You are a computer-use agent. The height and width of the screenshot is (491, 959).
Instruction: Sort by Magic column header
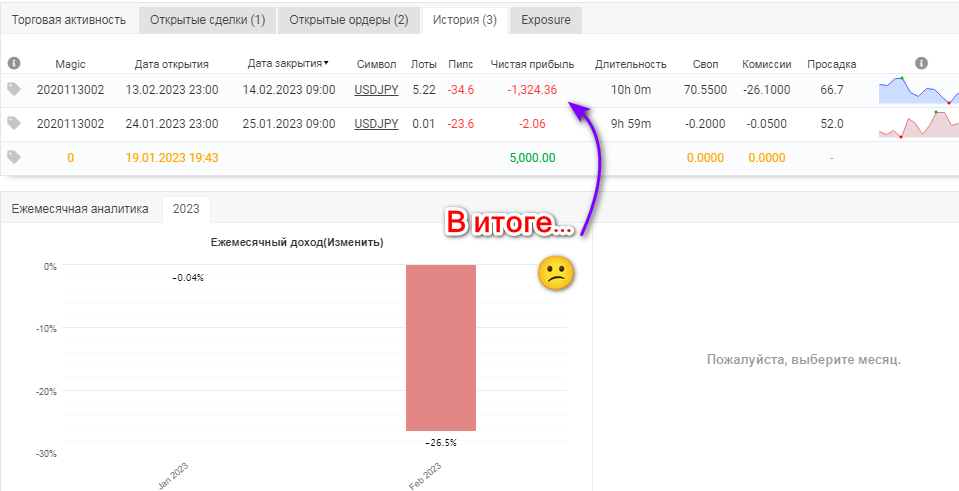point(70,64)
